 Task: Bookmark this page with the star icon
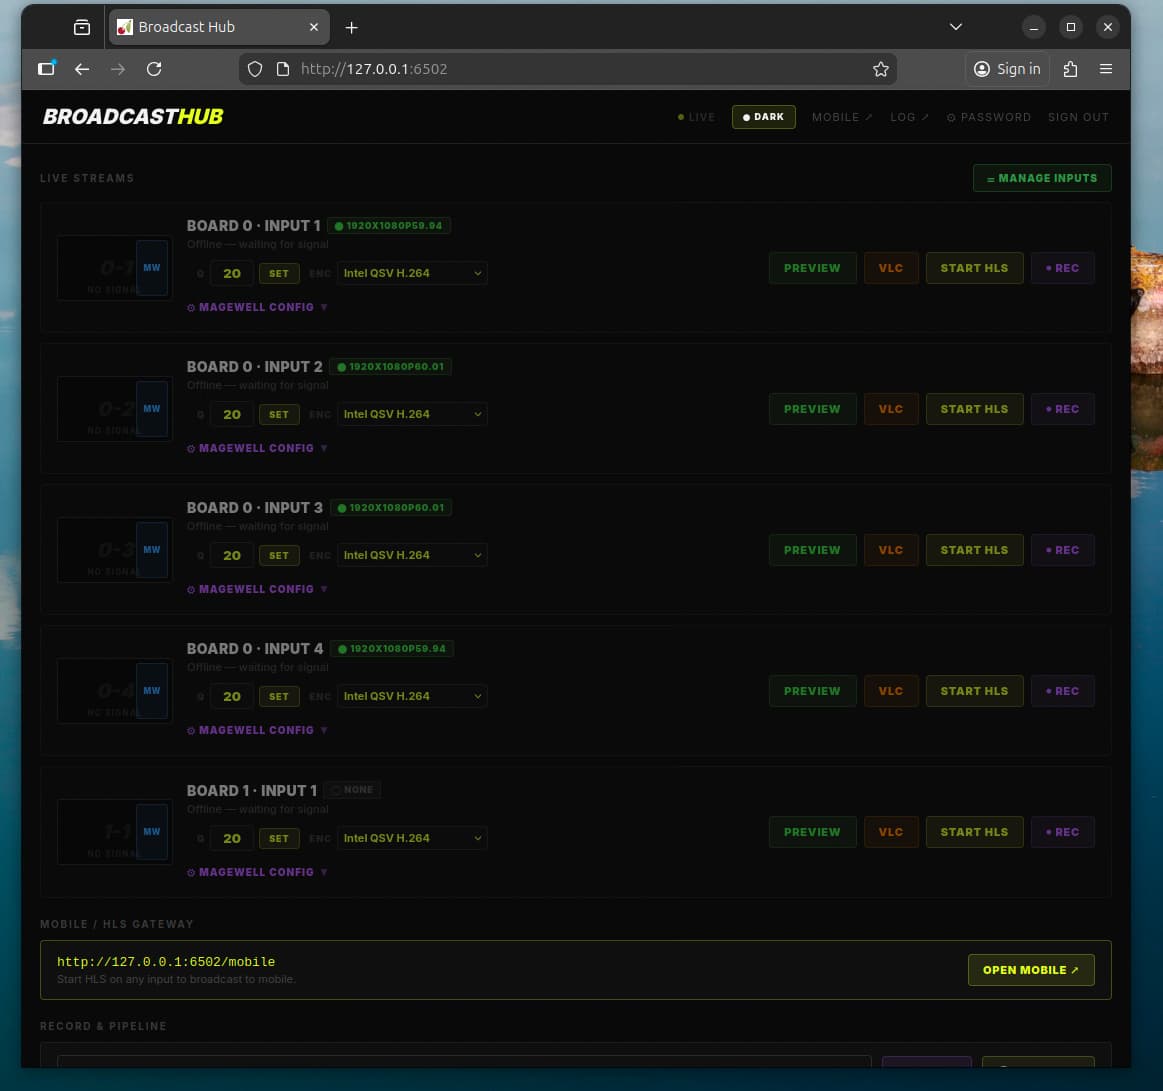pyautogui.click(x=880, y=69)
